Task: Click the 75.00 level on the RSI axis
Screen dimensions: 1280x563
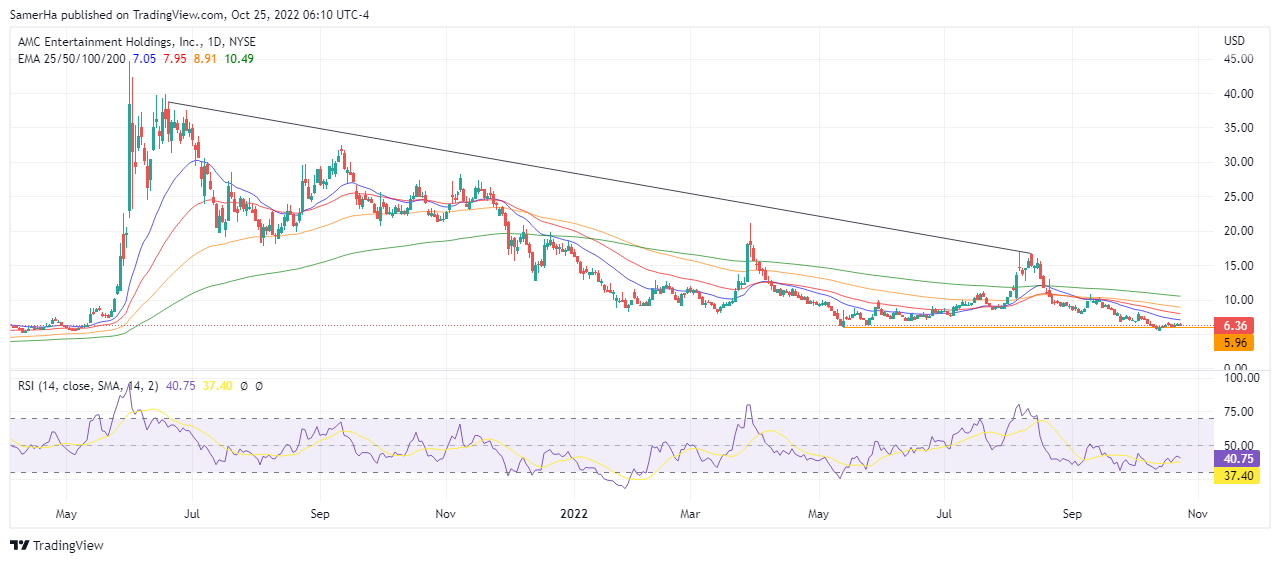Action: coord(1238,411)
